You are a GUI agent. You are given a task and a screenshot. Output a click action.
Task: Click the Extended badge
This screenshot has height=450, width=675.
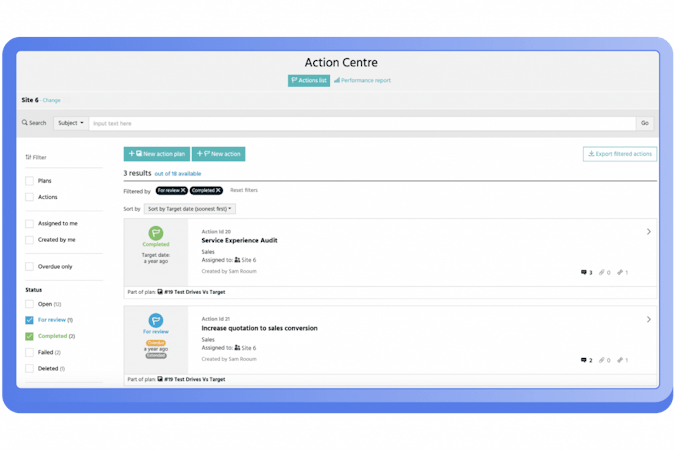coord(156,356)
